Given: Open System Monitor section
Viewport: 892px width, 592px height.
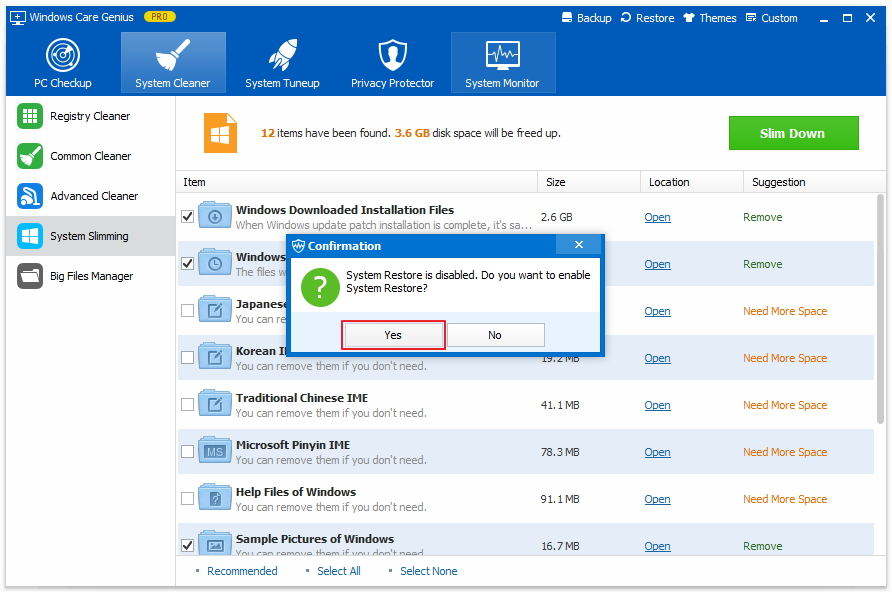Looking at the screenshot, I should 502,63.
